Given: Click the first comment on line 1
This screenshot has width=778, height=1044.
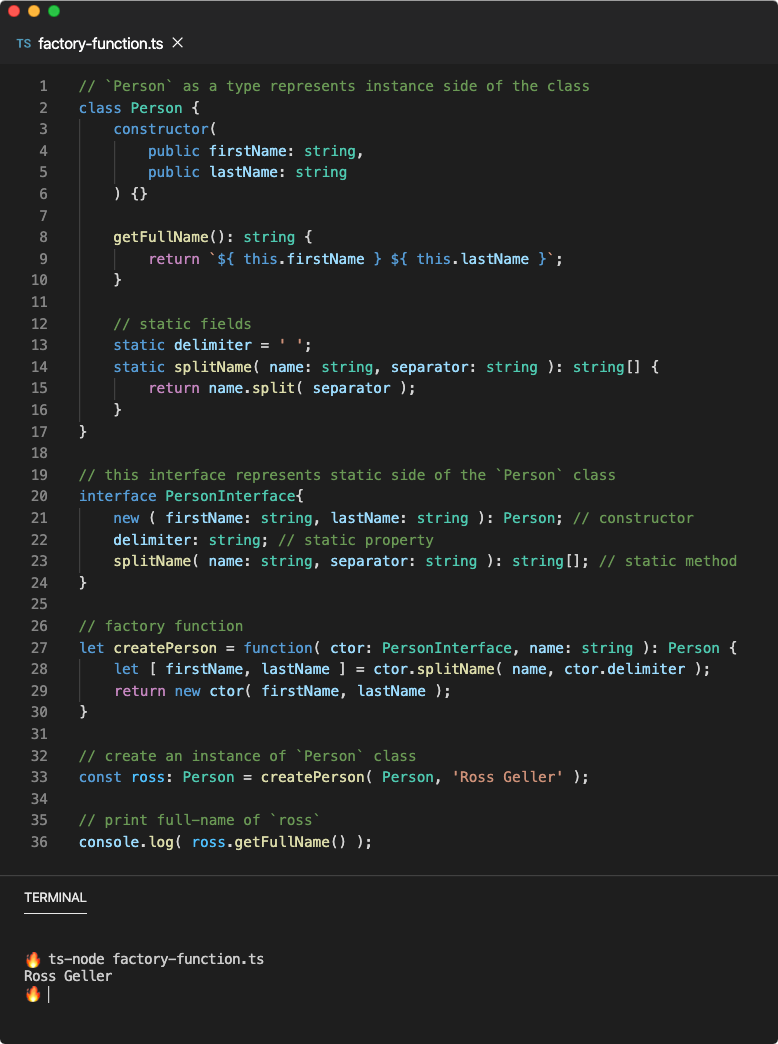Looking at the screenshot, I should [x=334, y=86].
